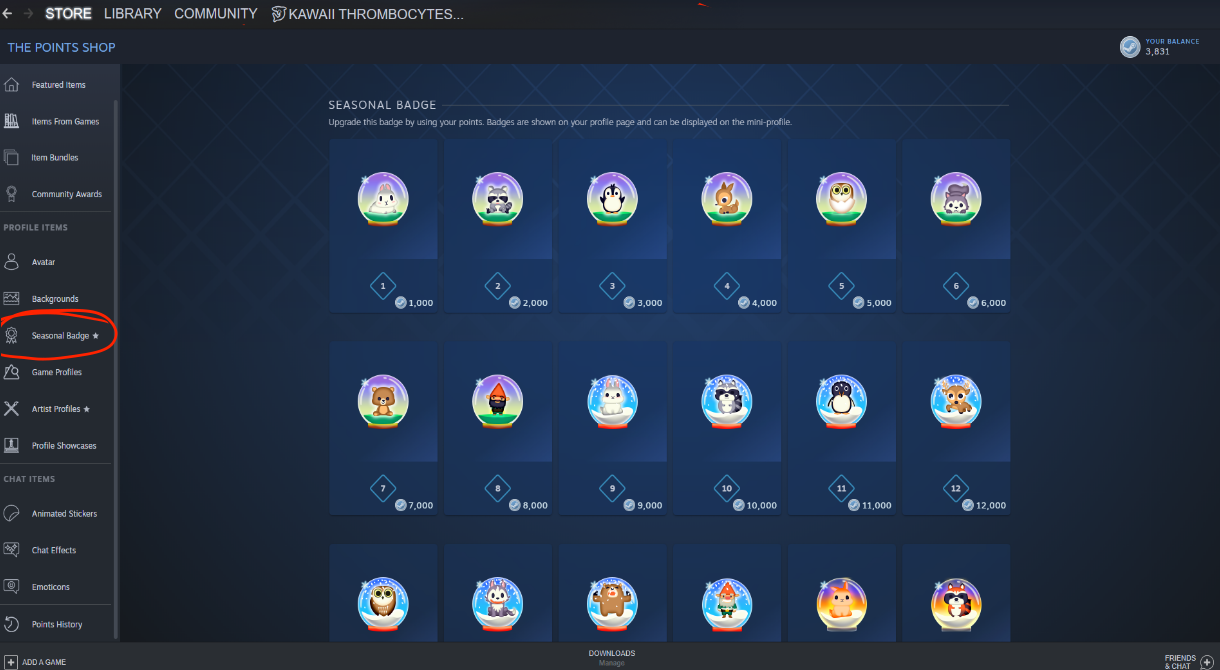The image size is (1220, 670).
Task: Go to Profile Showcases
Action: (x=64, y=445)
